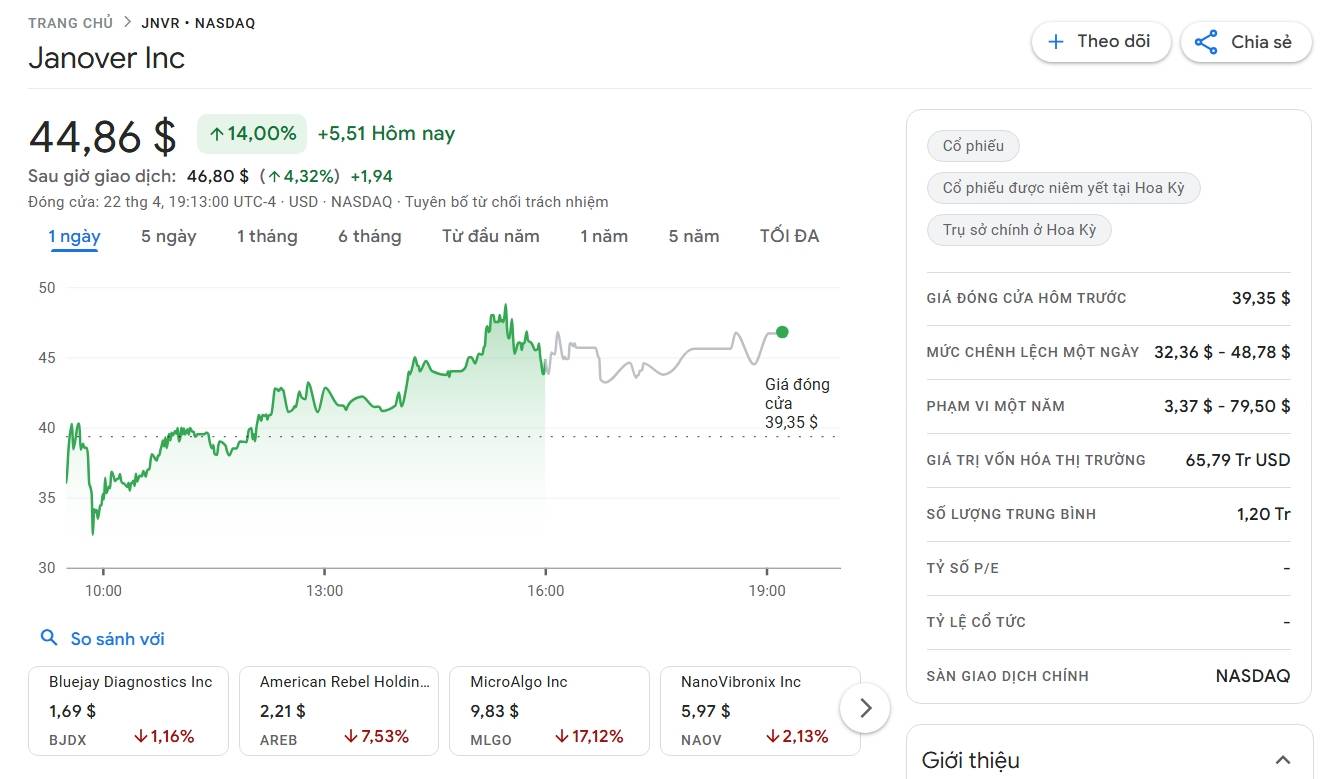Viewport: 1325px width, 779px height.
Task: Click the MLGO 17,12% decline value
Action: 589,737
